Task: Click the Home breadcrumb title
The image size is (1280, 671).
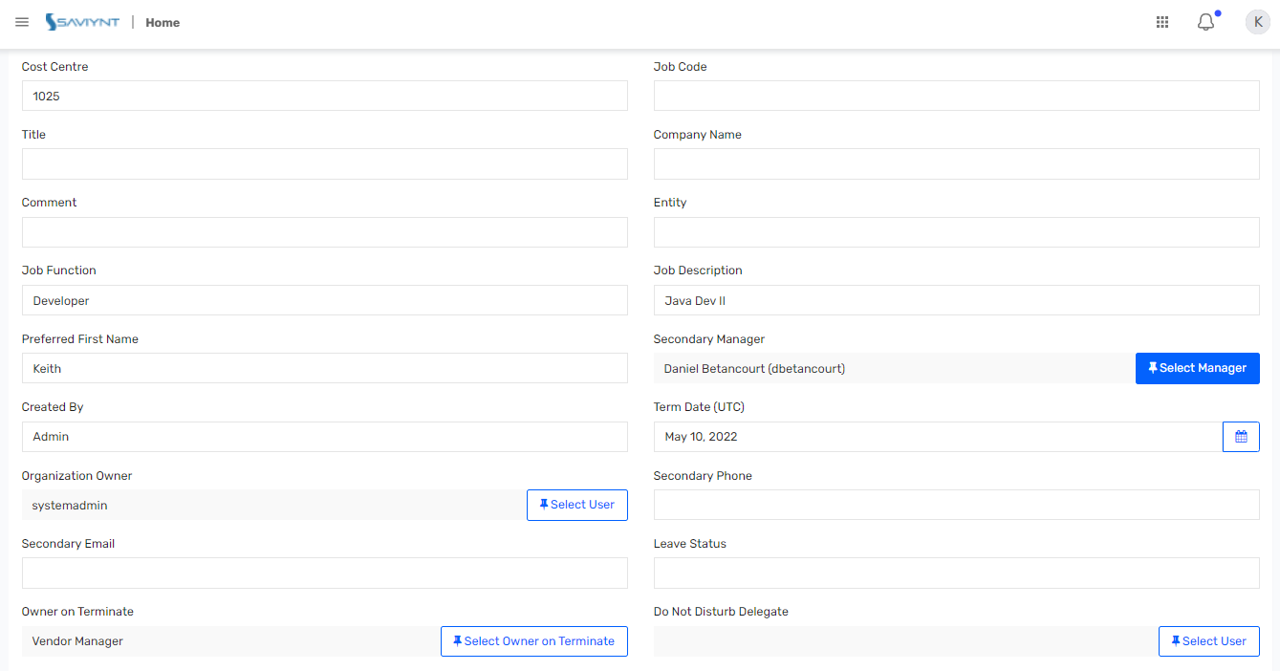Action: (x=163, y=22)
